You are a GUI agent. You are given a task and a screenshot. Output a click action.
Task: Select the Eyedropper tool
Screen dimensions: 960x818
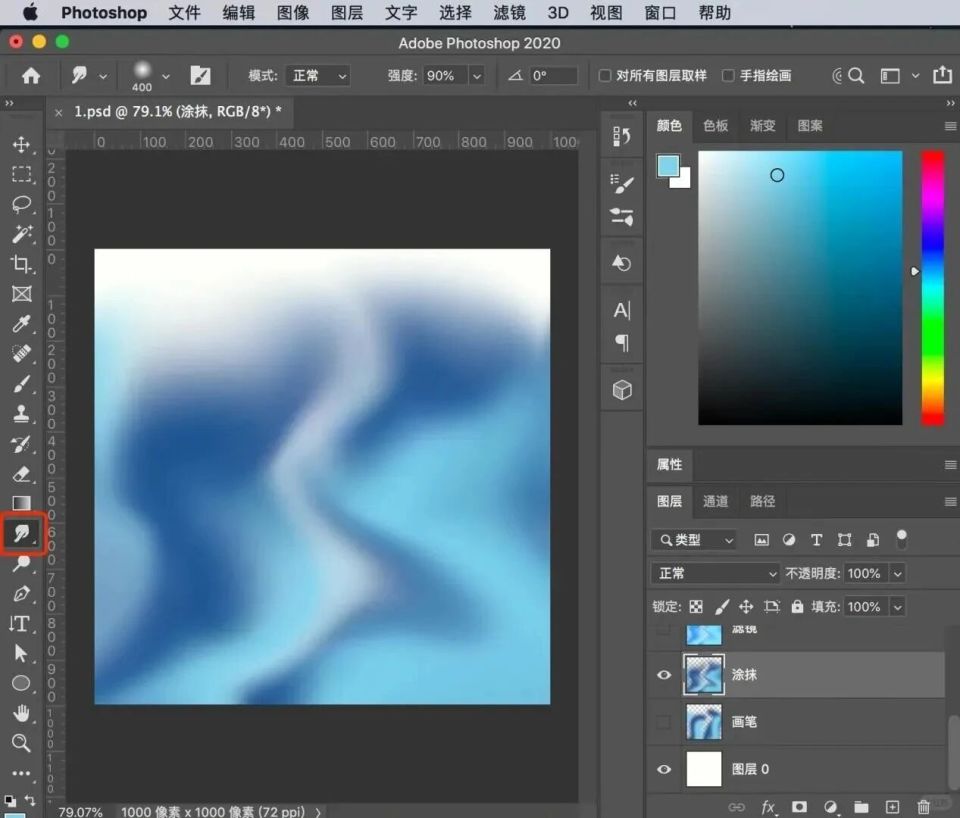click(x=21, y=324)
